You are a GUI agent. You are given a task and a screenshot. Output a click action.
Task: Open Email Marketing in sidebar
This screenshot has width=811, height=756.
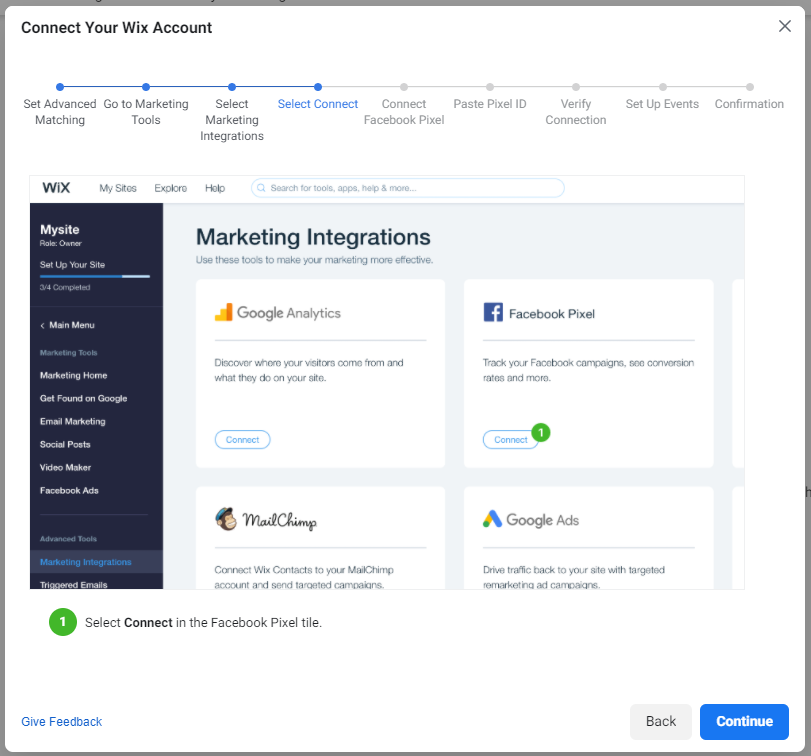72,421
